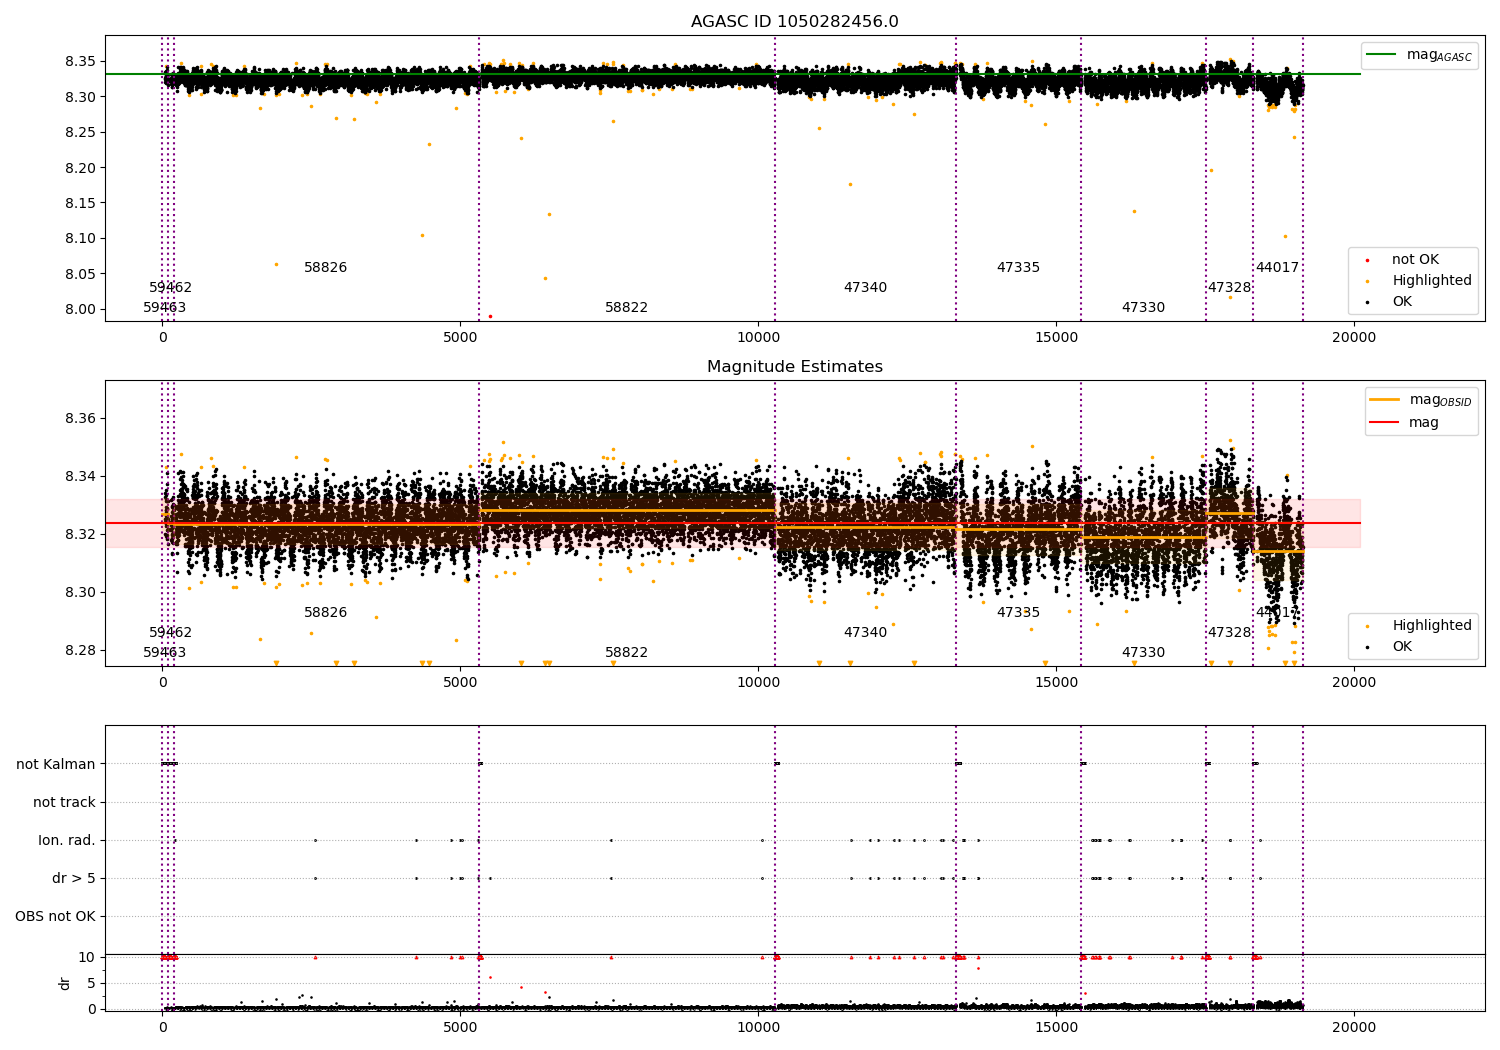
Task: Click the 8.00 tick on top plot
Action: [x=80, y=309]
